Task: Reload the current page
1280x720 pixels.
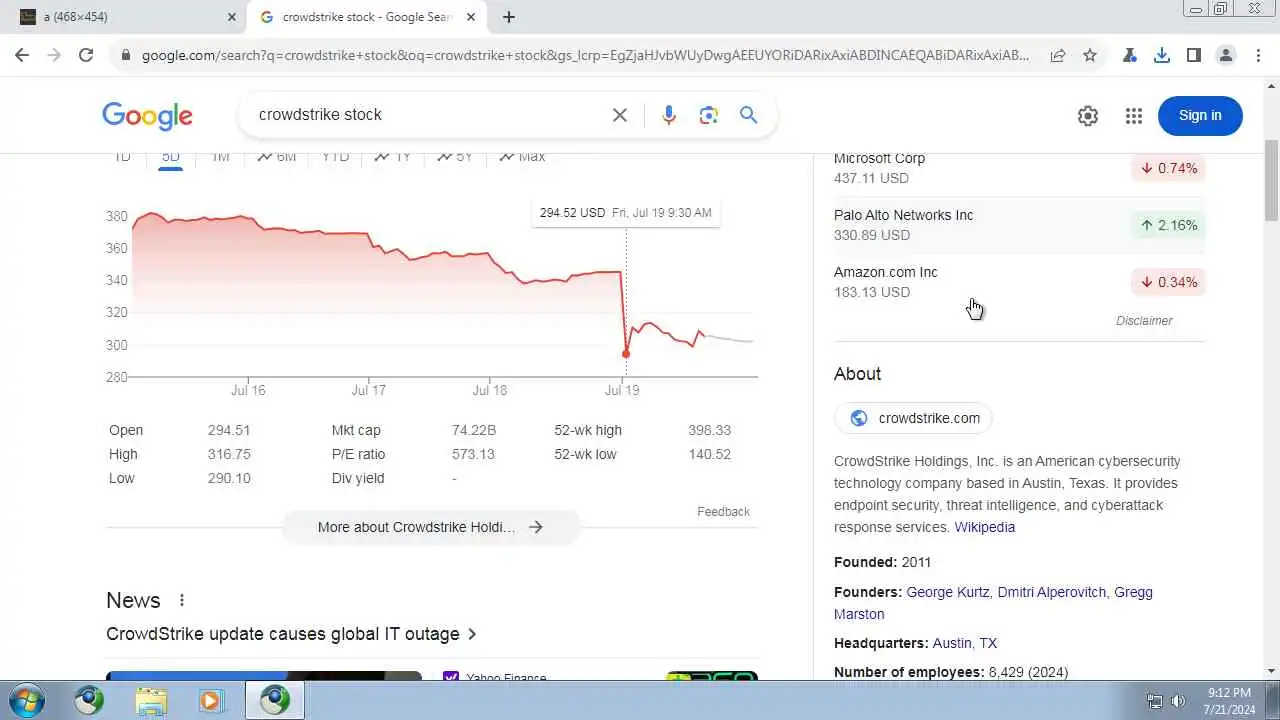Action: [x=86, y=56]
